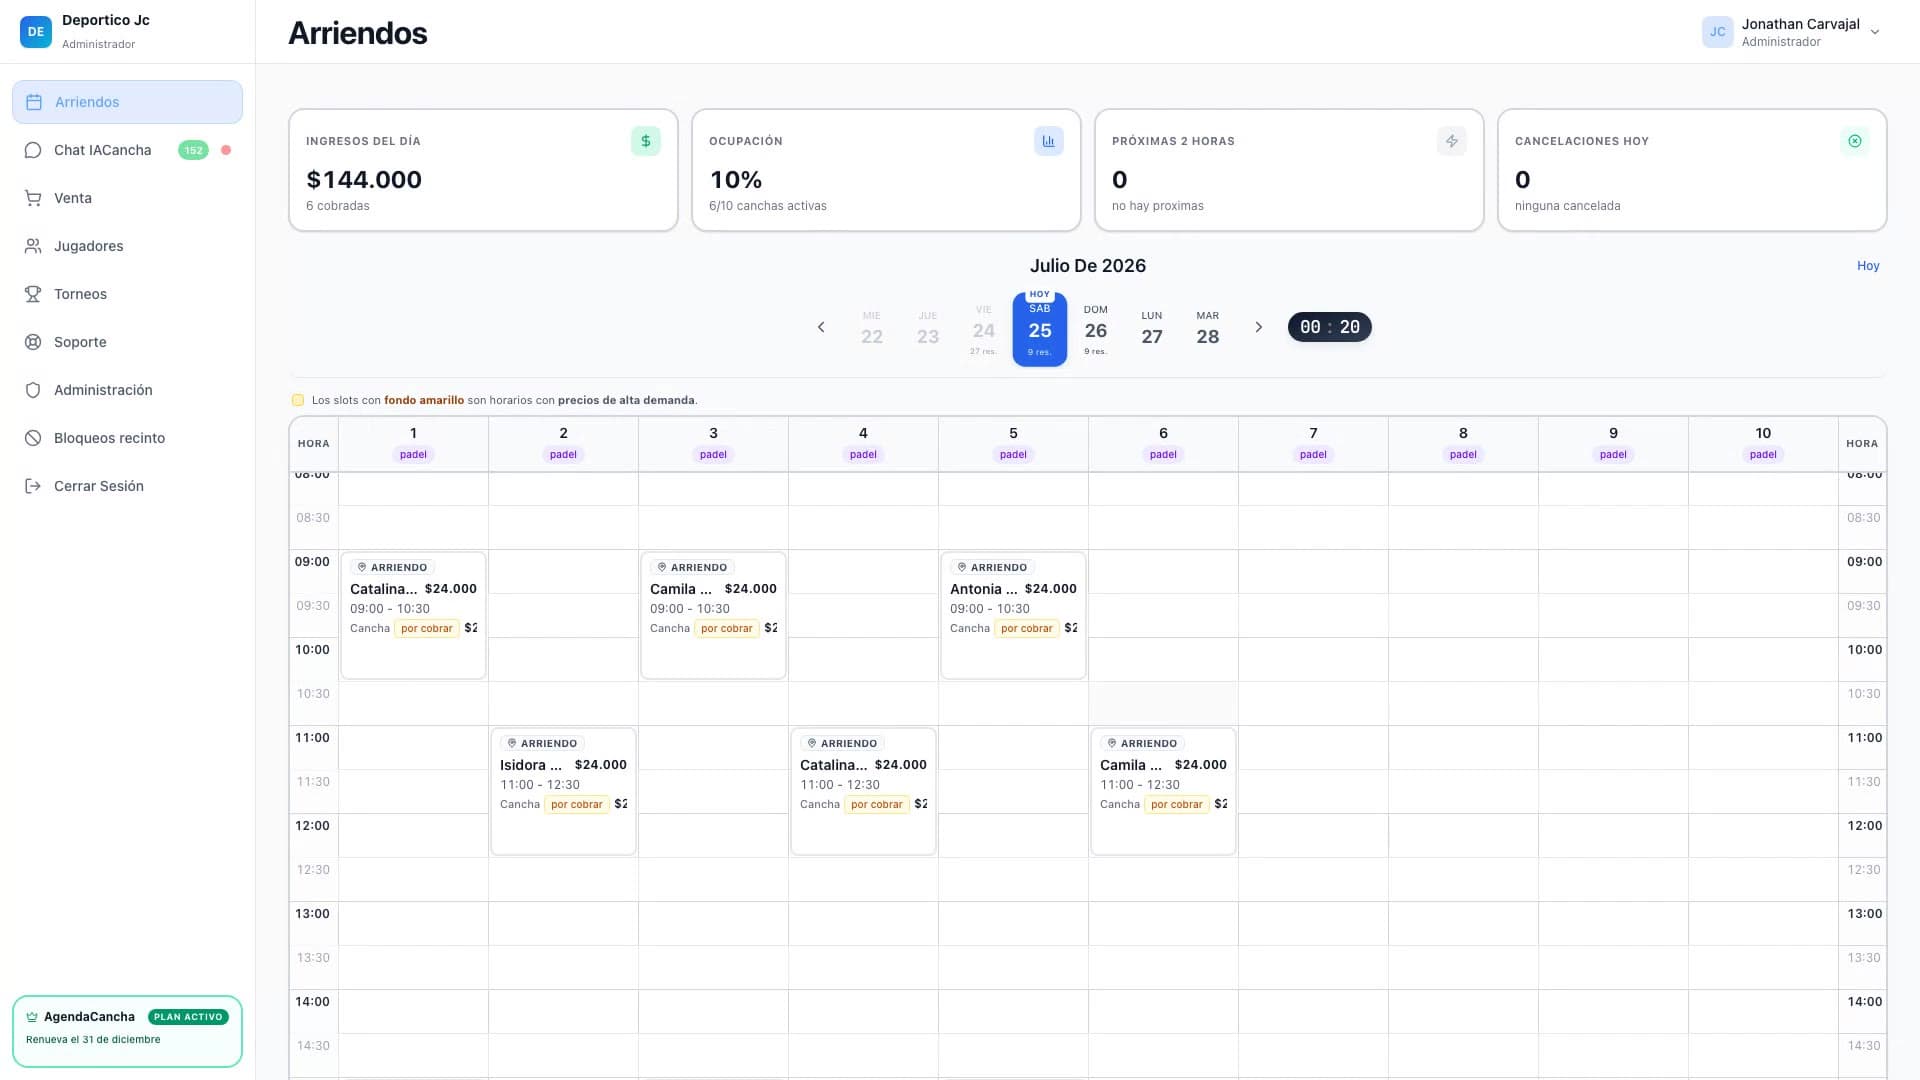Viewport: 1920px width, 1080px height.
Task: Open the Antonia booking on court 5
Action: coord(1013,615)
